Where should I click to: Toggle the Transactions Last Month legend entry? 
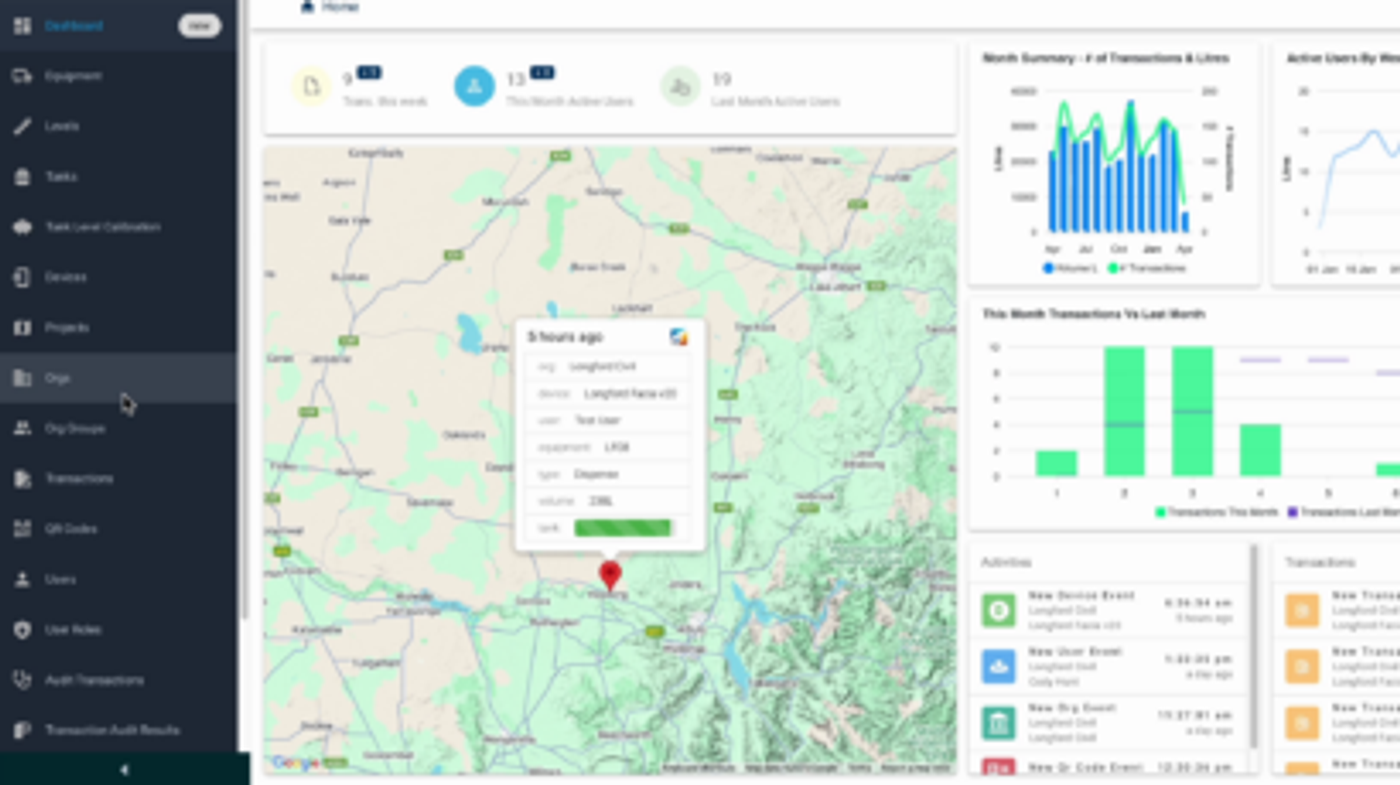click(1343, 512)
